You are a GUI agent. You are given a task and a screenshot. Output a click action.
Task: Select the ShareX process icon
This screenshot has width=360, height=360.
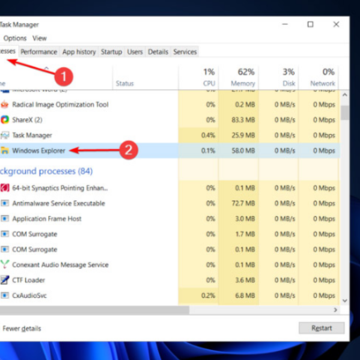click(x=4, y=120)
